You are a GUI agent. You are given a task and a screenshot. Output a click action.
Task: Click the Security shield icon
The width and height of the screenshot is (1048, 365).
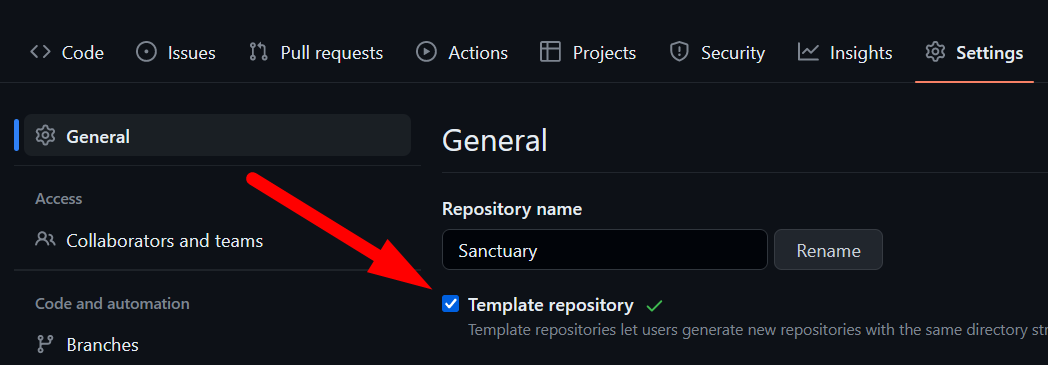679,52
